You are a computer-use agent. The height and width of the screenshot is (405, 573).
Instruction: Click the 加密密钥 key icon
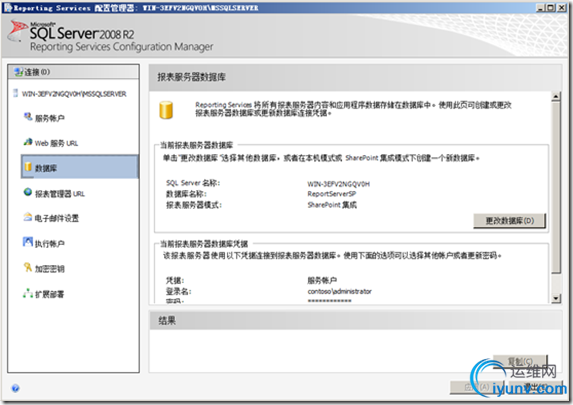28,268
